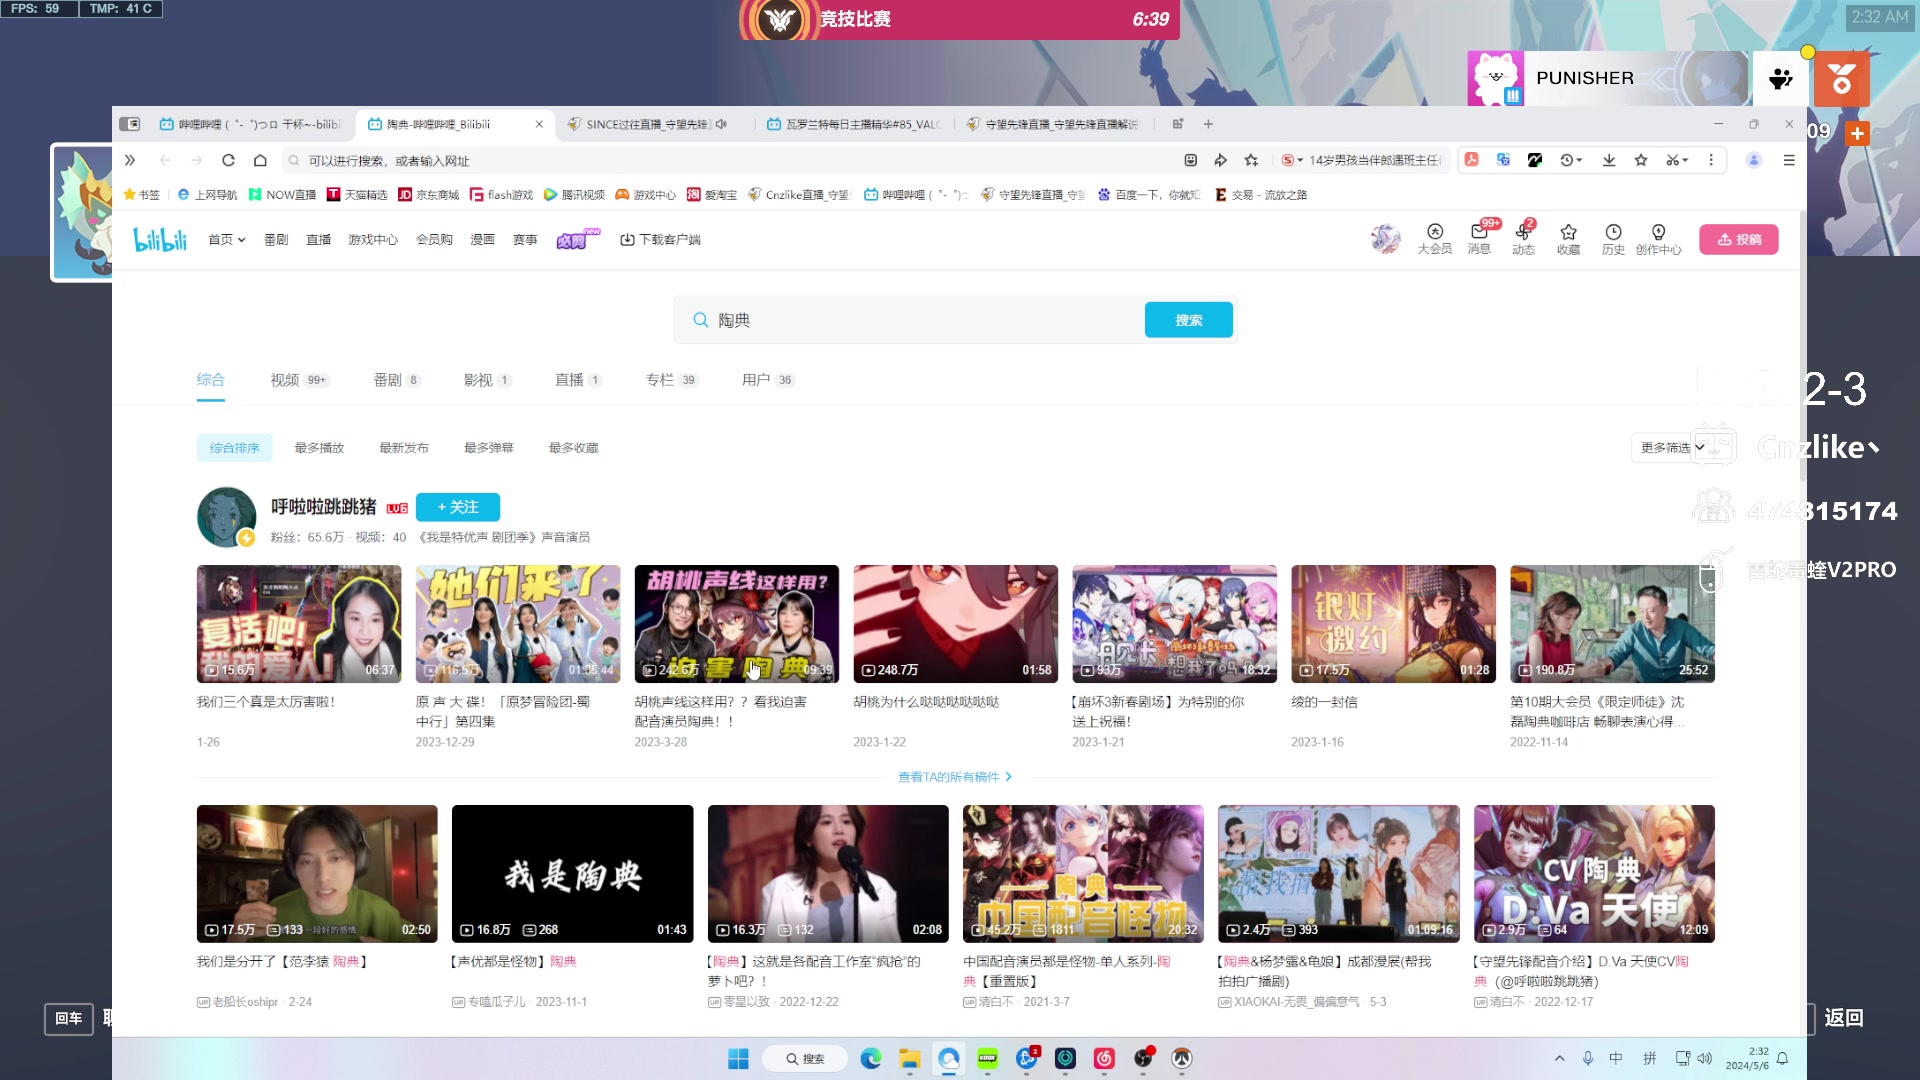Image resolution: width=1920 pixels, height=1080 pixels.
Task: Expand the scissors extension dropdown arrow
Action: tap(1687, 160)
